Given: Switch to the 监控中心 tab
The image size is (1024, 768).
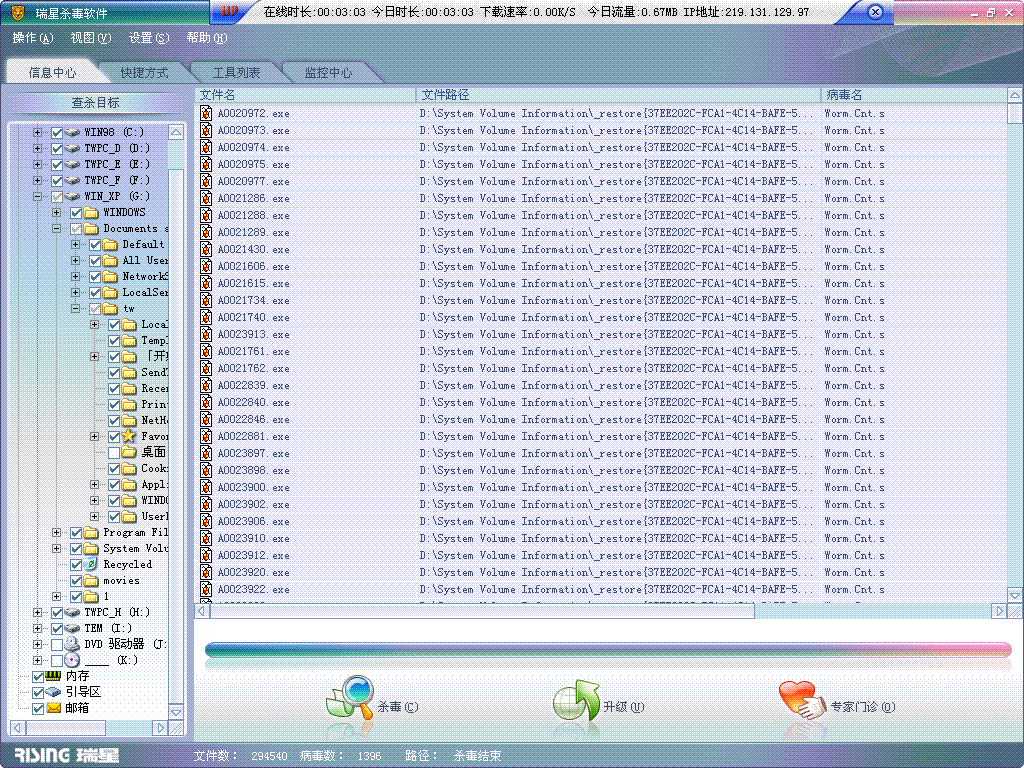Looking at the screenshot, I should point(328,72).
